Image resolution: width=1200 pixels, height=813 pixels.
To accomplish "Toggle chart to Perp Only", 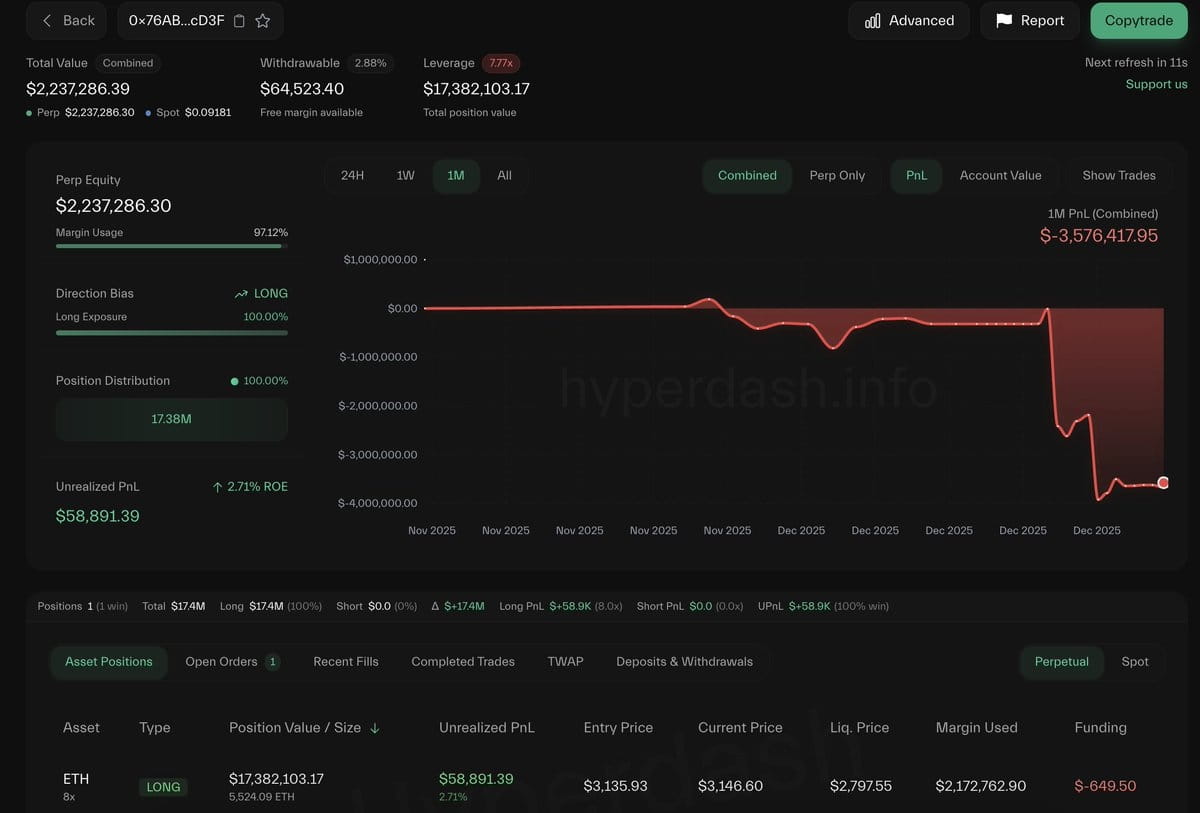I will click(x=837, y=175).
